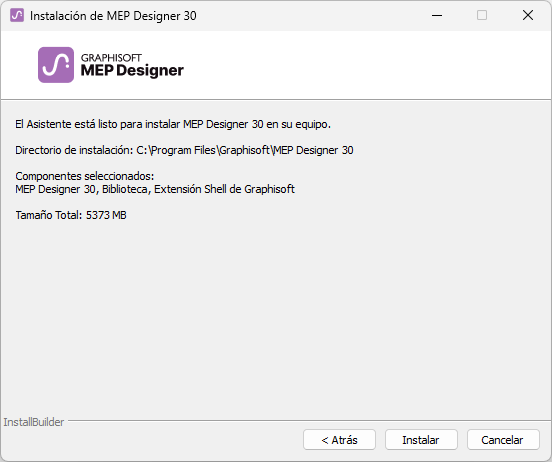Viewport: 552px width, 462px height.
Task: Click the 'Componentes seleccionados:' label
Action: pyautogui.click(x=85, y=176)
